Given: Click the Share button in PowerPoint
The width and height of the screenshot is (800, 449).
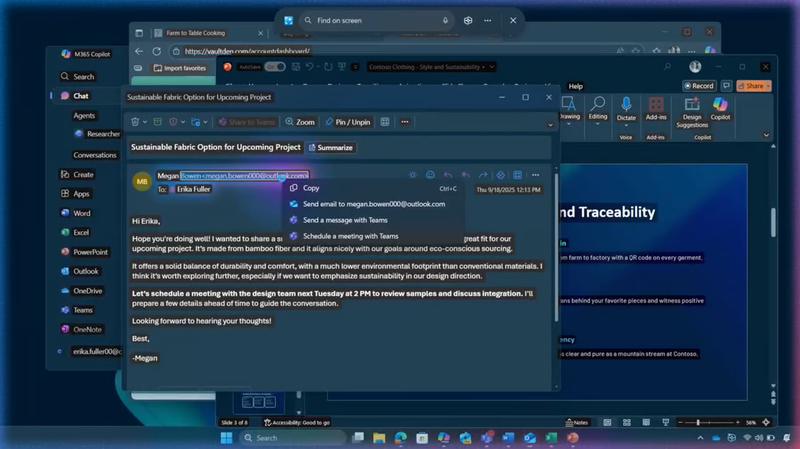Looking at the screenshot, I should click(754, 86).
